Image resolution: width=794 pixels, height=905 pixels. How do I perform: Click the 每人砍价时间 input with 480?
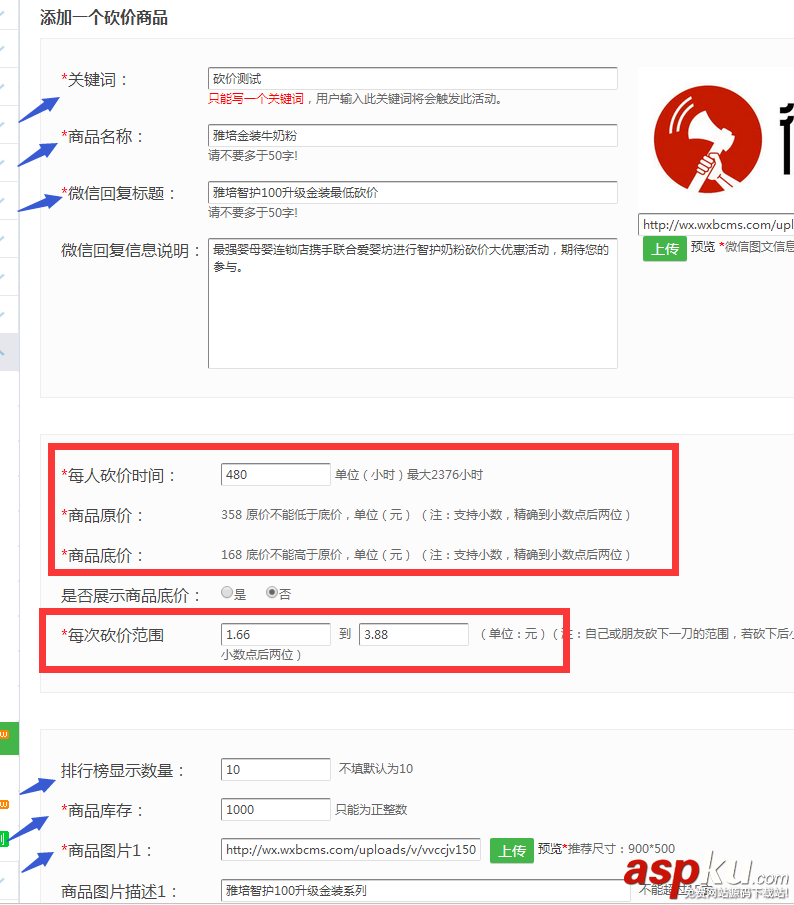pos(275,474)
